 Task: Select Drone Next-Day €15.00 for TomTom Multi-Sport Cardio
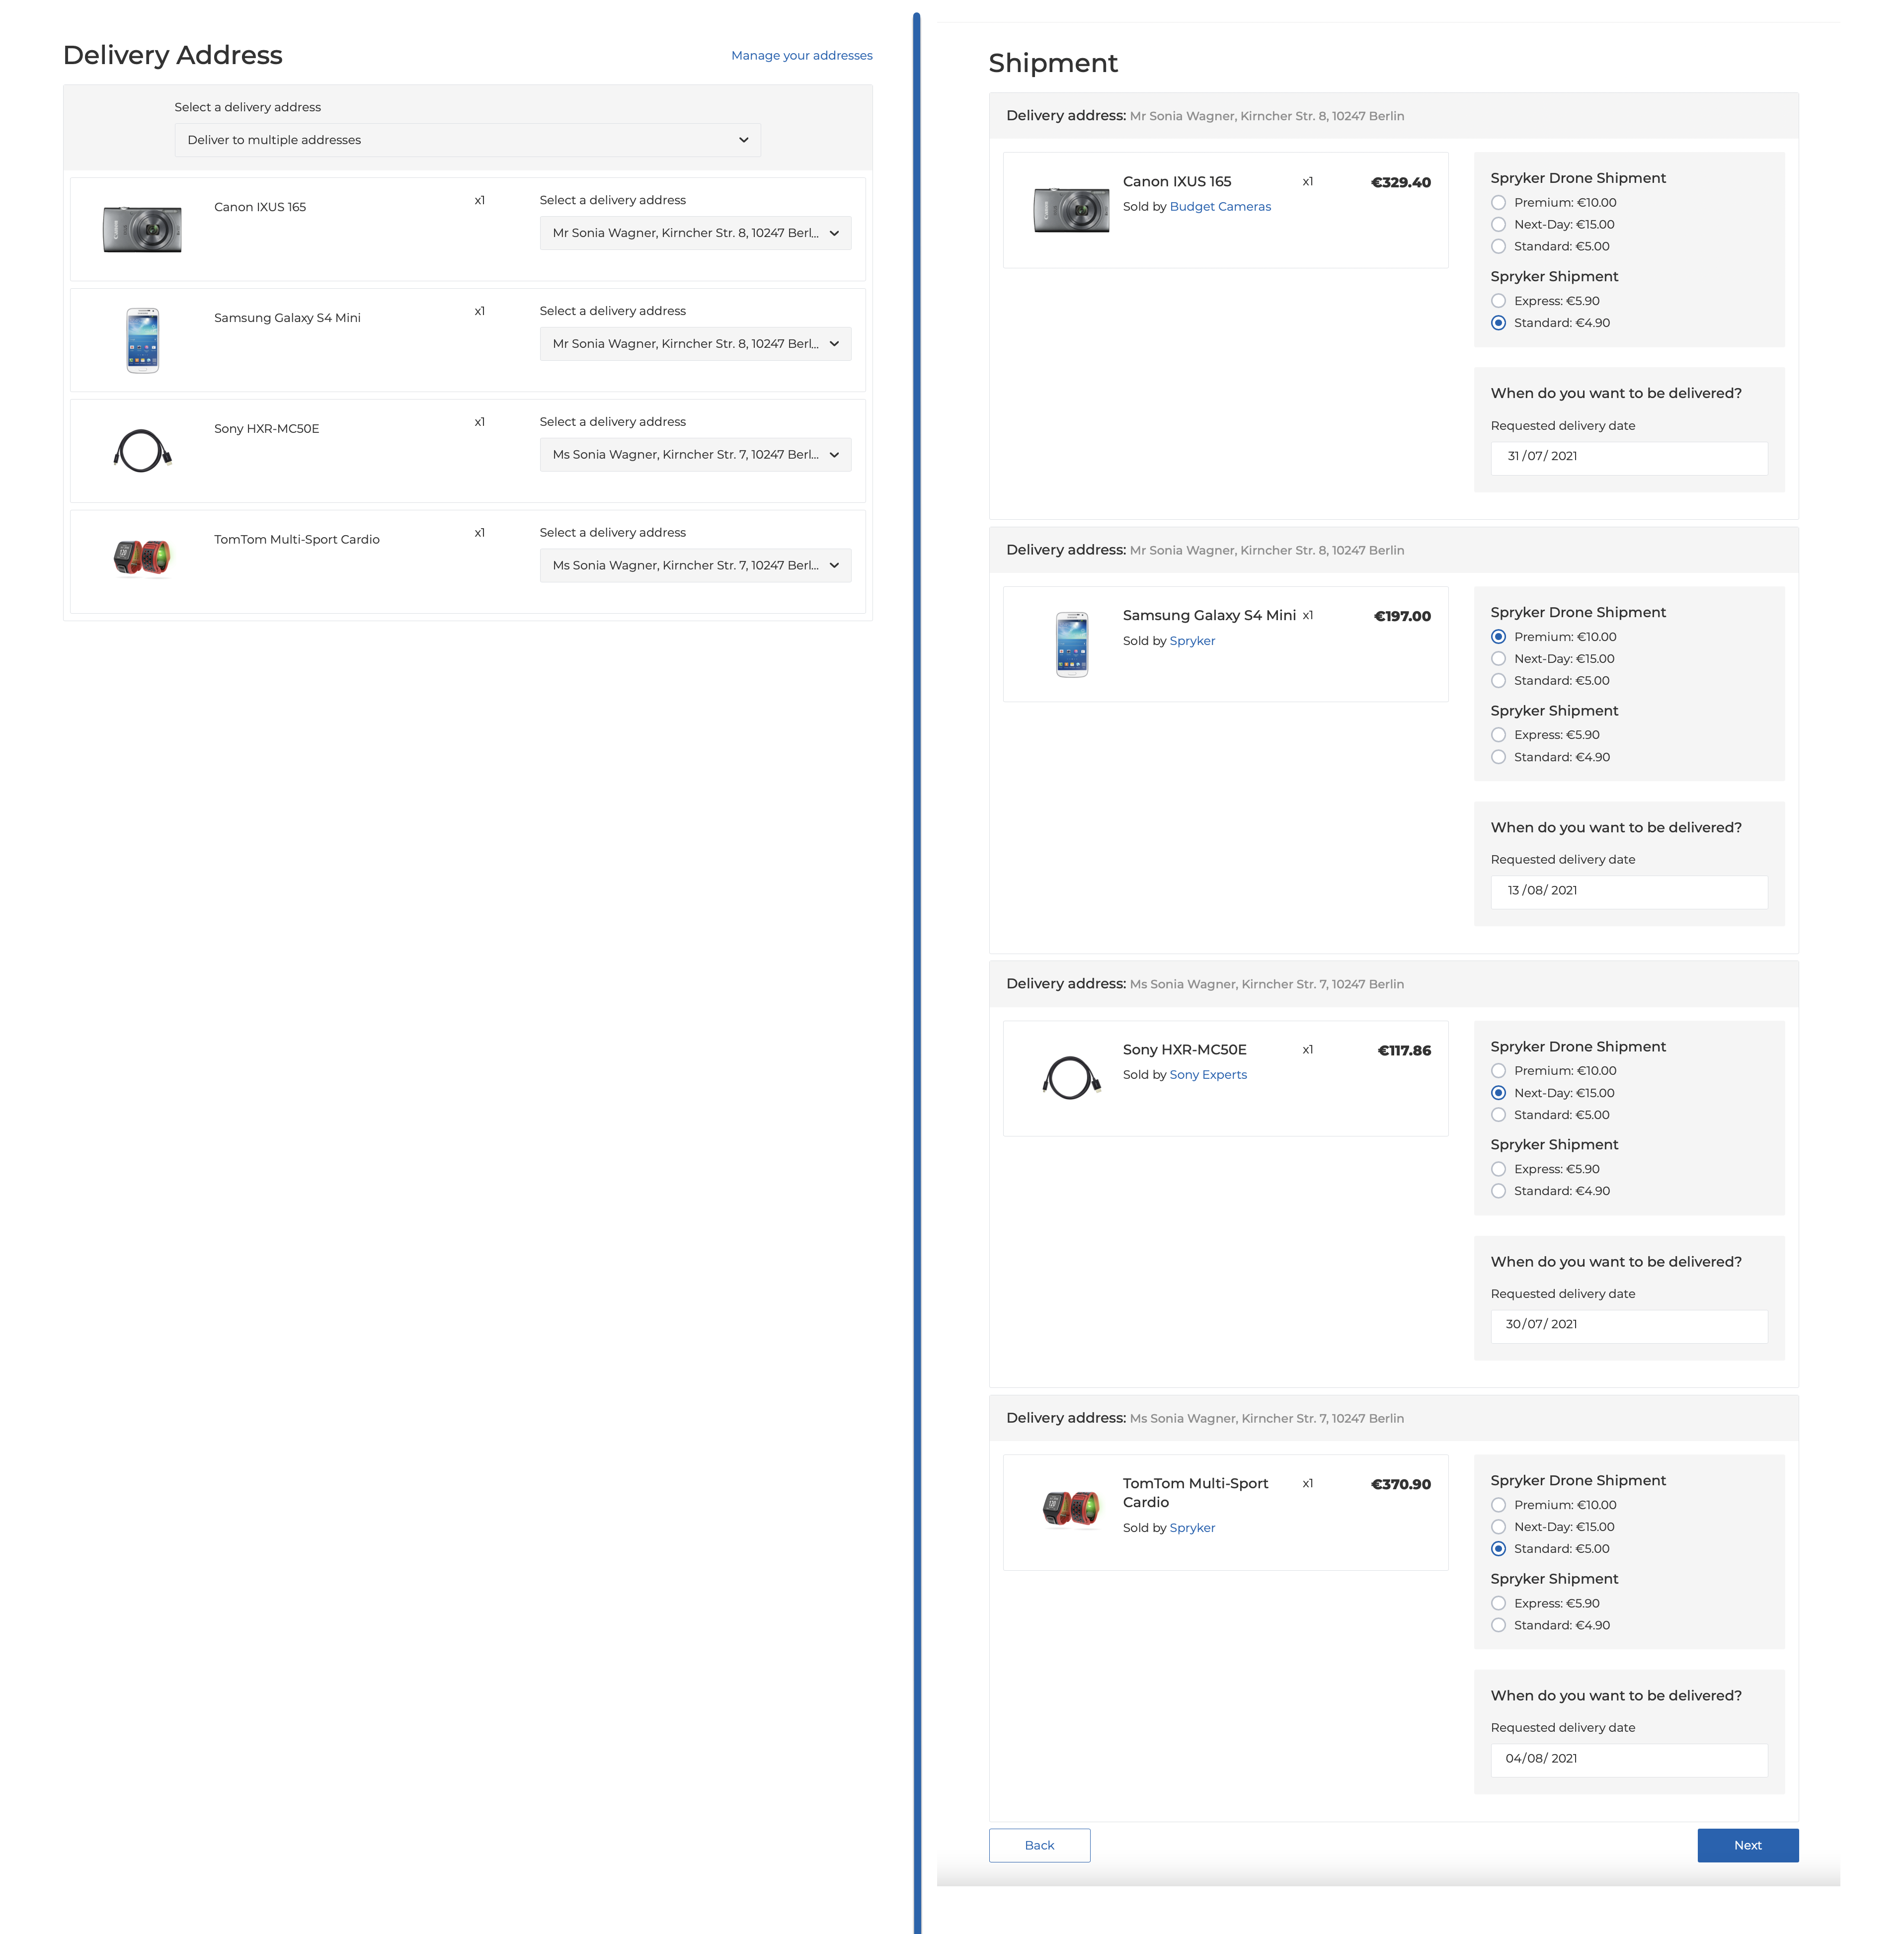(x=1498, y=1527)
